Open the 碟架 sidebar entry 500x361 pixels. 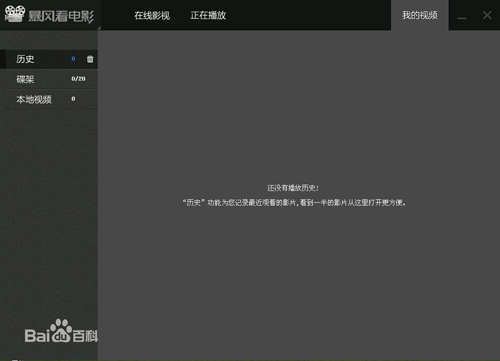(x=49, y=79)
